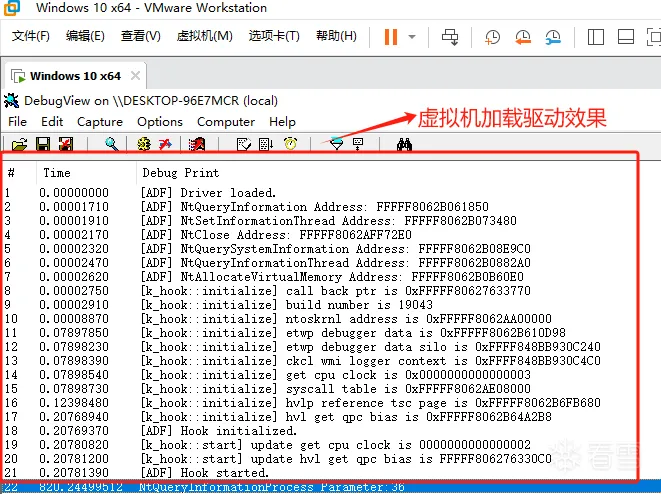Image resolution: width=661 pixels, height=494 pixels.
Task: Take a snapshot of this virtual machine
Action: coord(492,37)
